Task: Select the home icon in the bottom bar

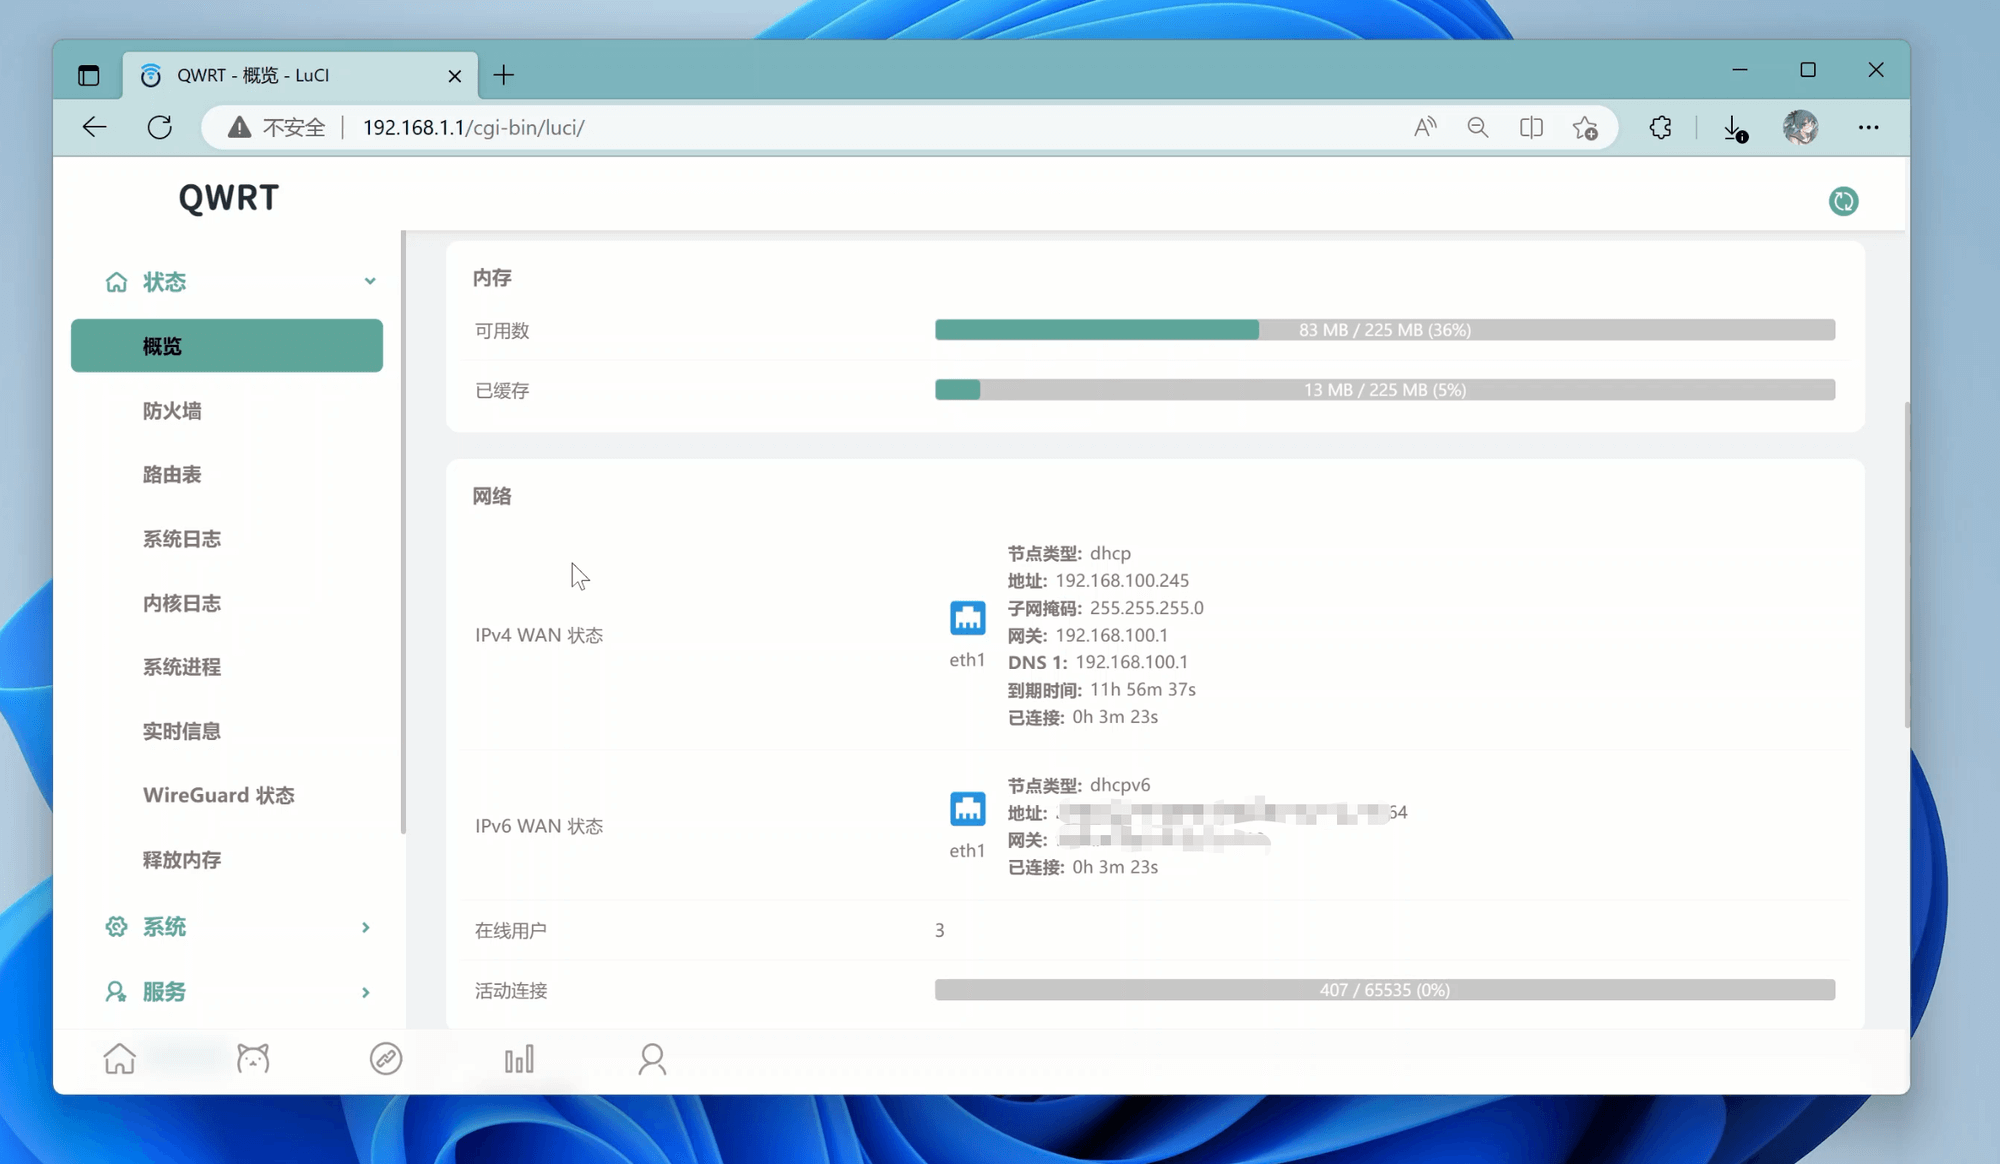Action: point(119,1058)
